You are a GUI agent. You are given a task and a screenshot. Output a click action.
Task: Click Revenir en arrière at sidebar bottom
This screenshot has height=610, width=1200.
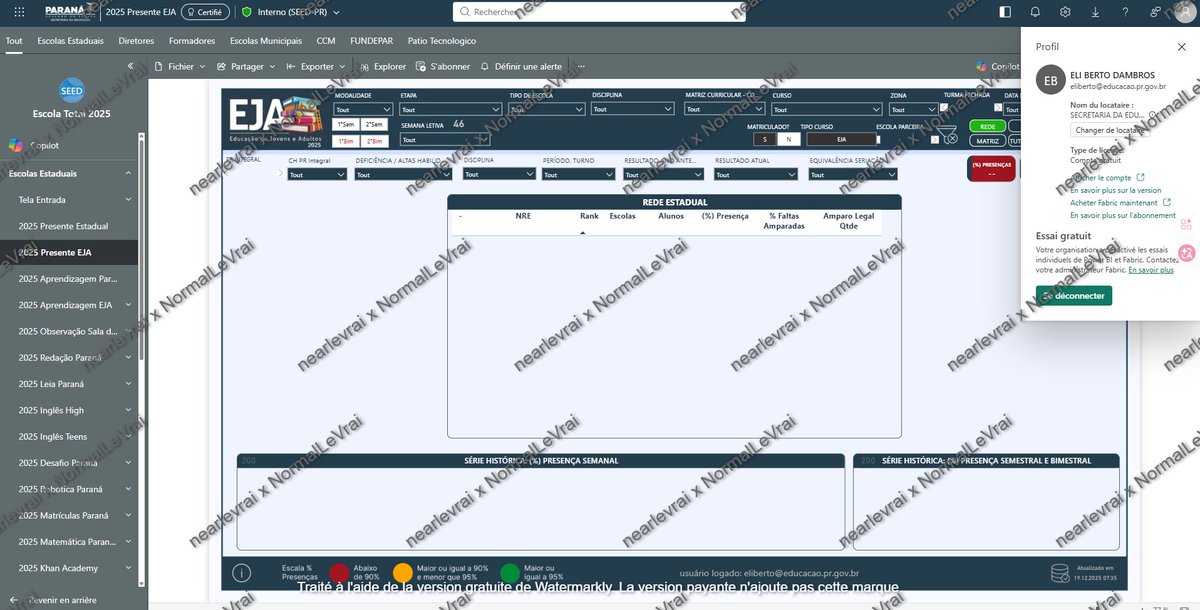click(x=55, y=600)
